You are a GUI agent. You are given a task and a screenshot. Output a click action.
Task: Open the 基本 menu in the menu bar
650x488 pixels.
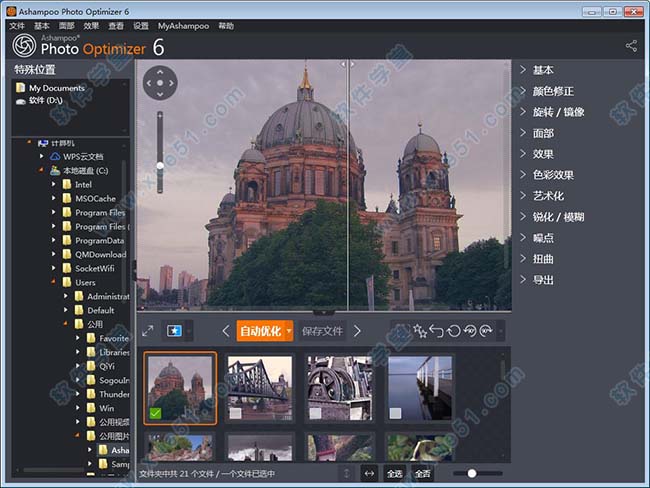coord(41,26)
